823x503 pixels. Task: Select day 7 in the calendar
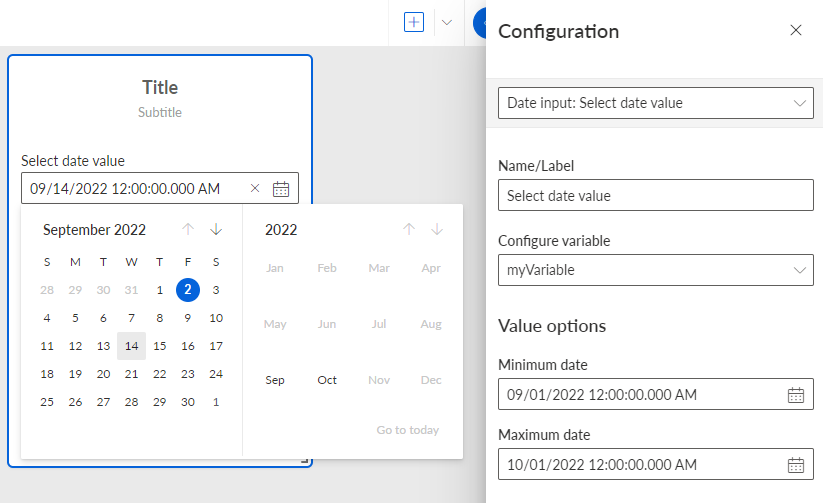(131, 318)
